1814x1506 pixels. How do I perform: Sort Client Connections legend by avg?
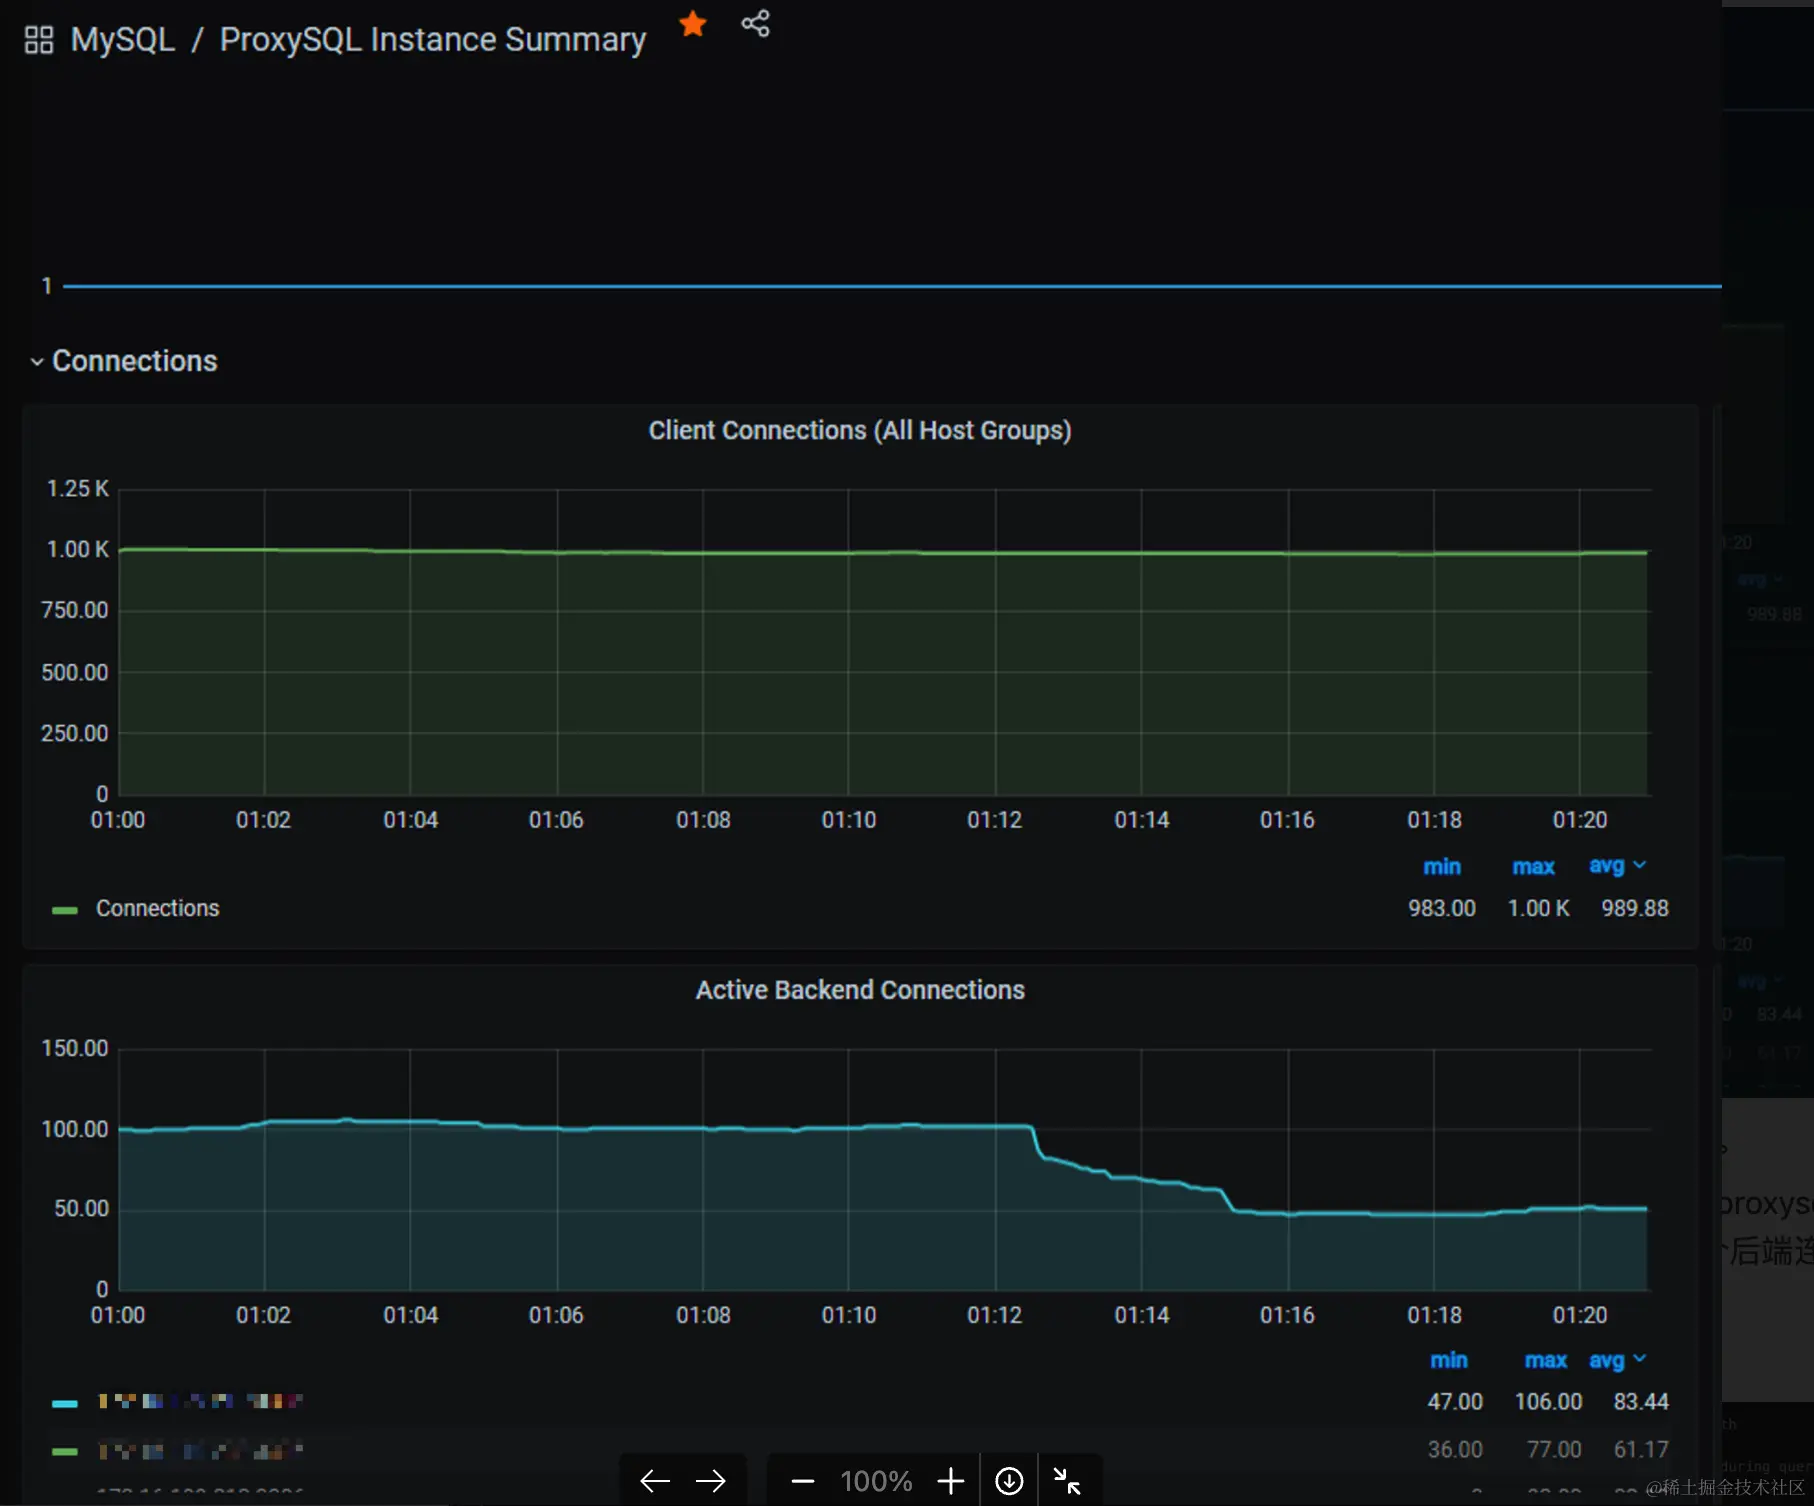point(1617,866)
